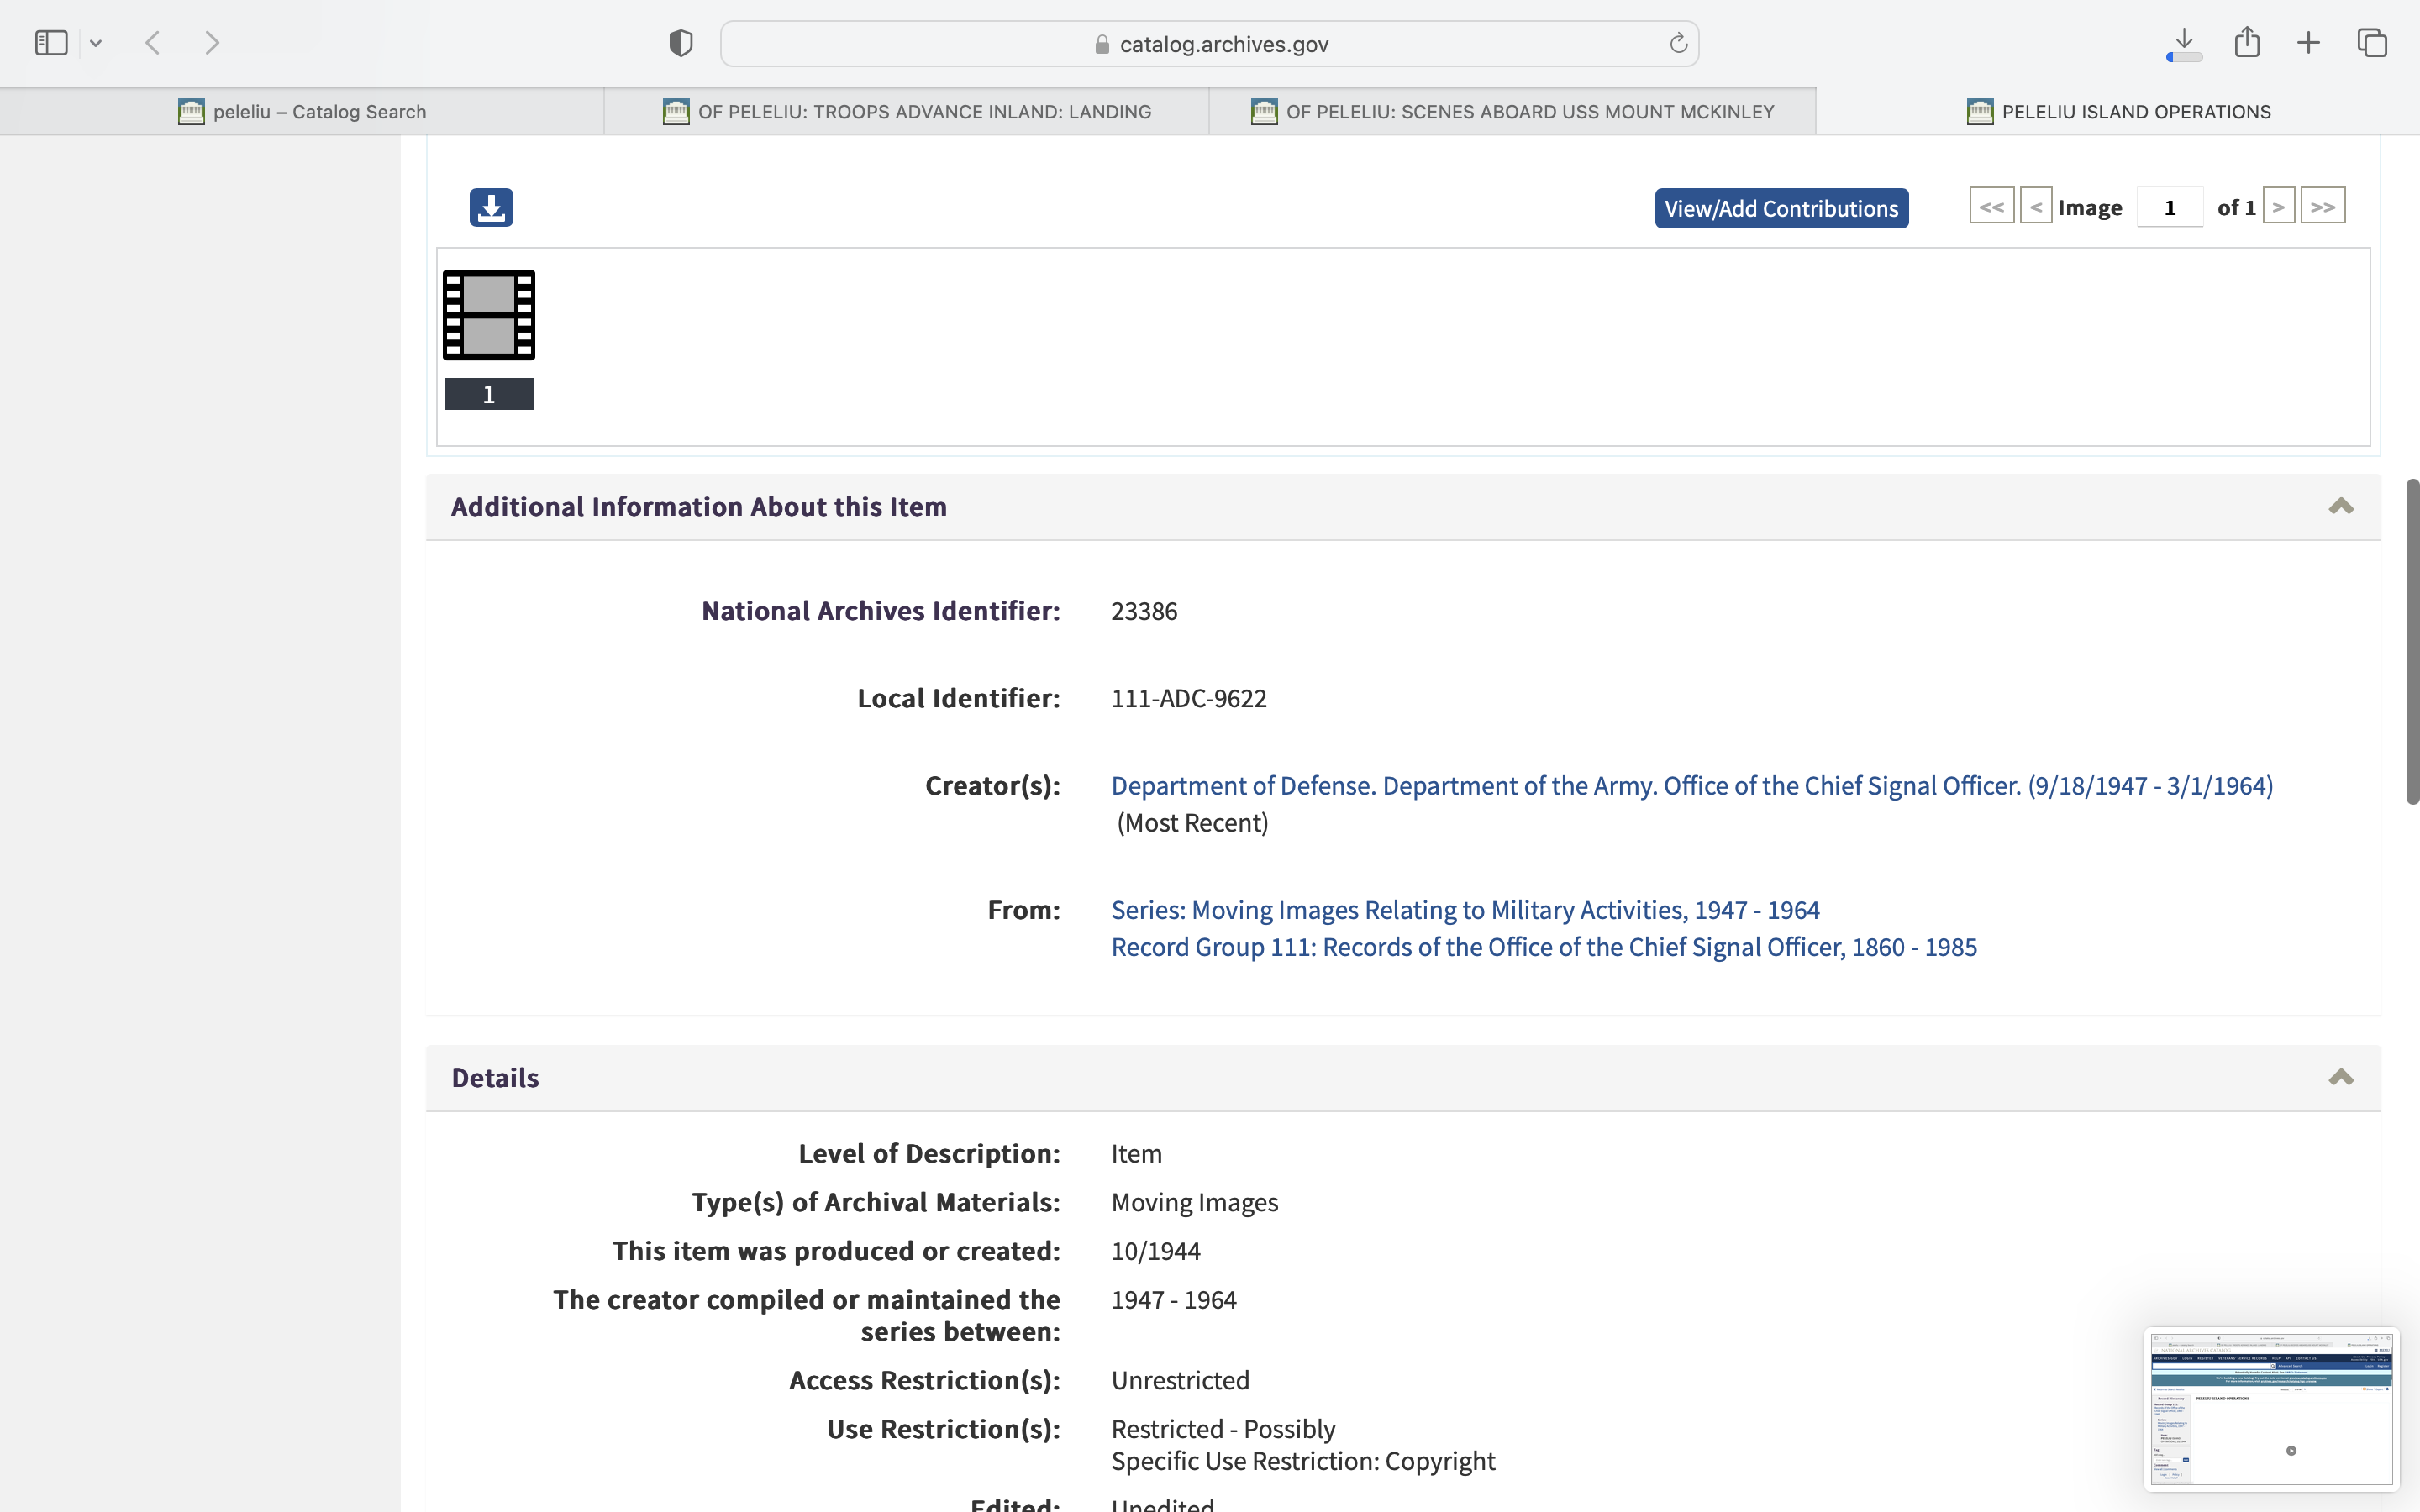Reload the page with refresh icon
Viewport: 2420px width, 1512px height.
[1678, 43]
